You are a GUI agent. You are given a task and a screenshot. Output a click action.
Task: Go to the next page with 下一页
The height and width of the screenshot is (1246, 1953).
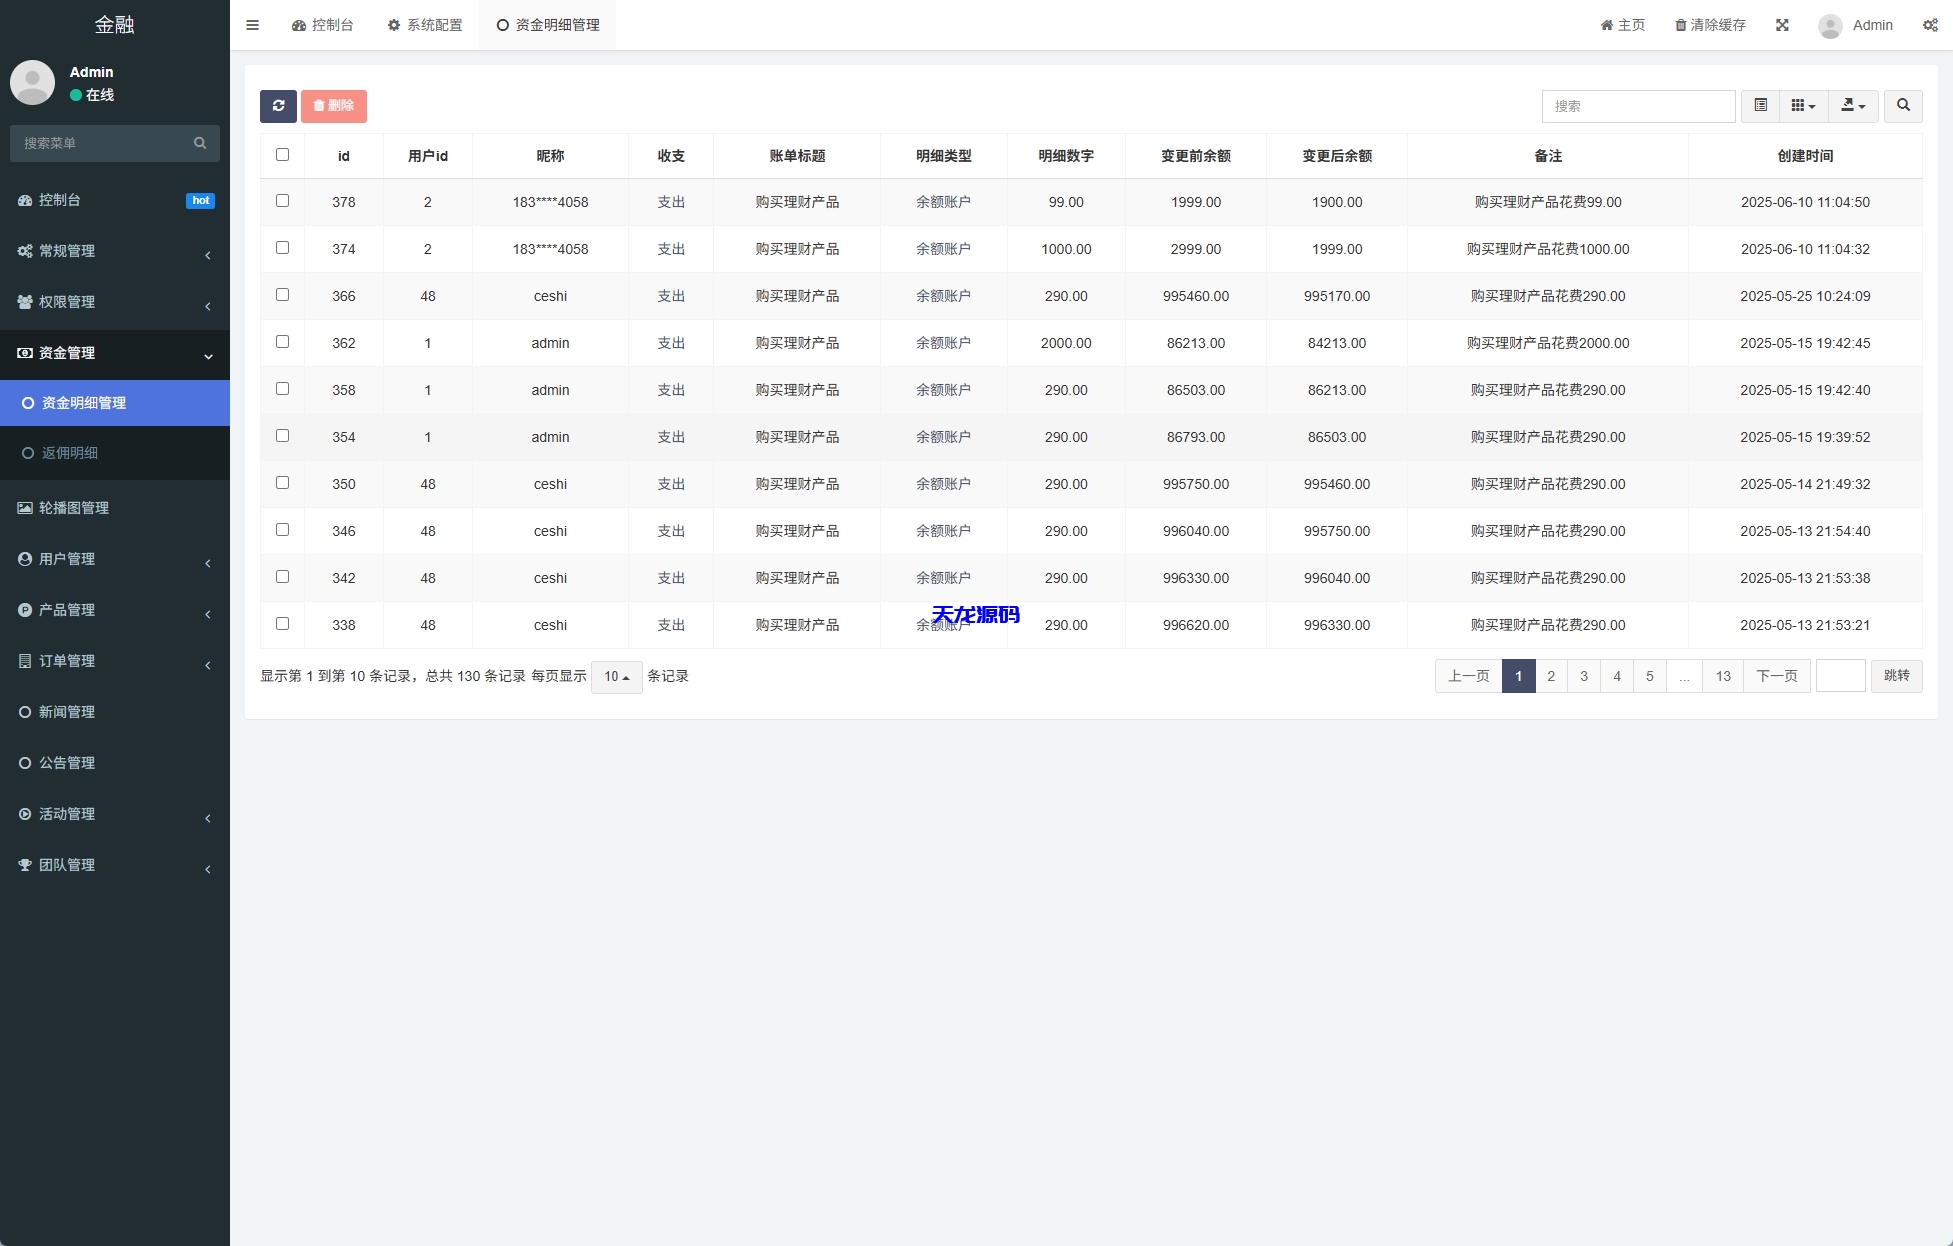point(1776,676)
